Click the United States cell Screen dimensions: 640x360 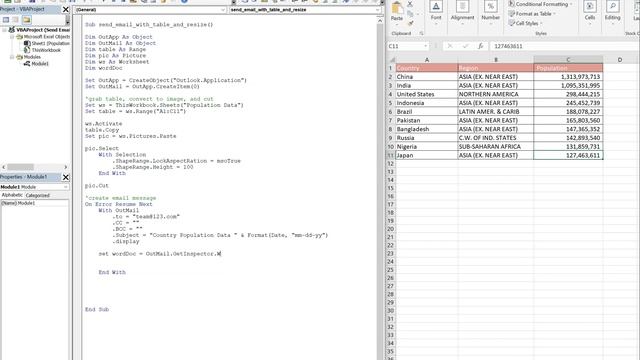point(427,94)
